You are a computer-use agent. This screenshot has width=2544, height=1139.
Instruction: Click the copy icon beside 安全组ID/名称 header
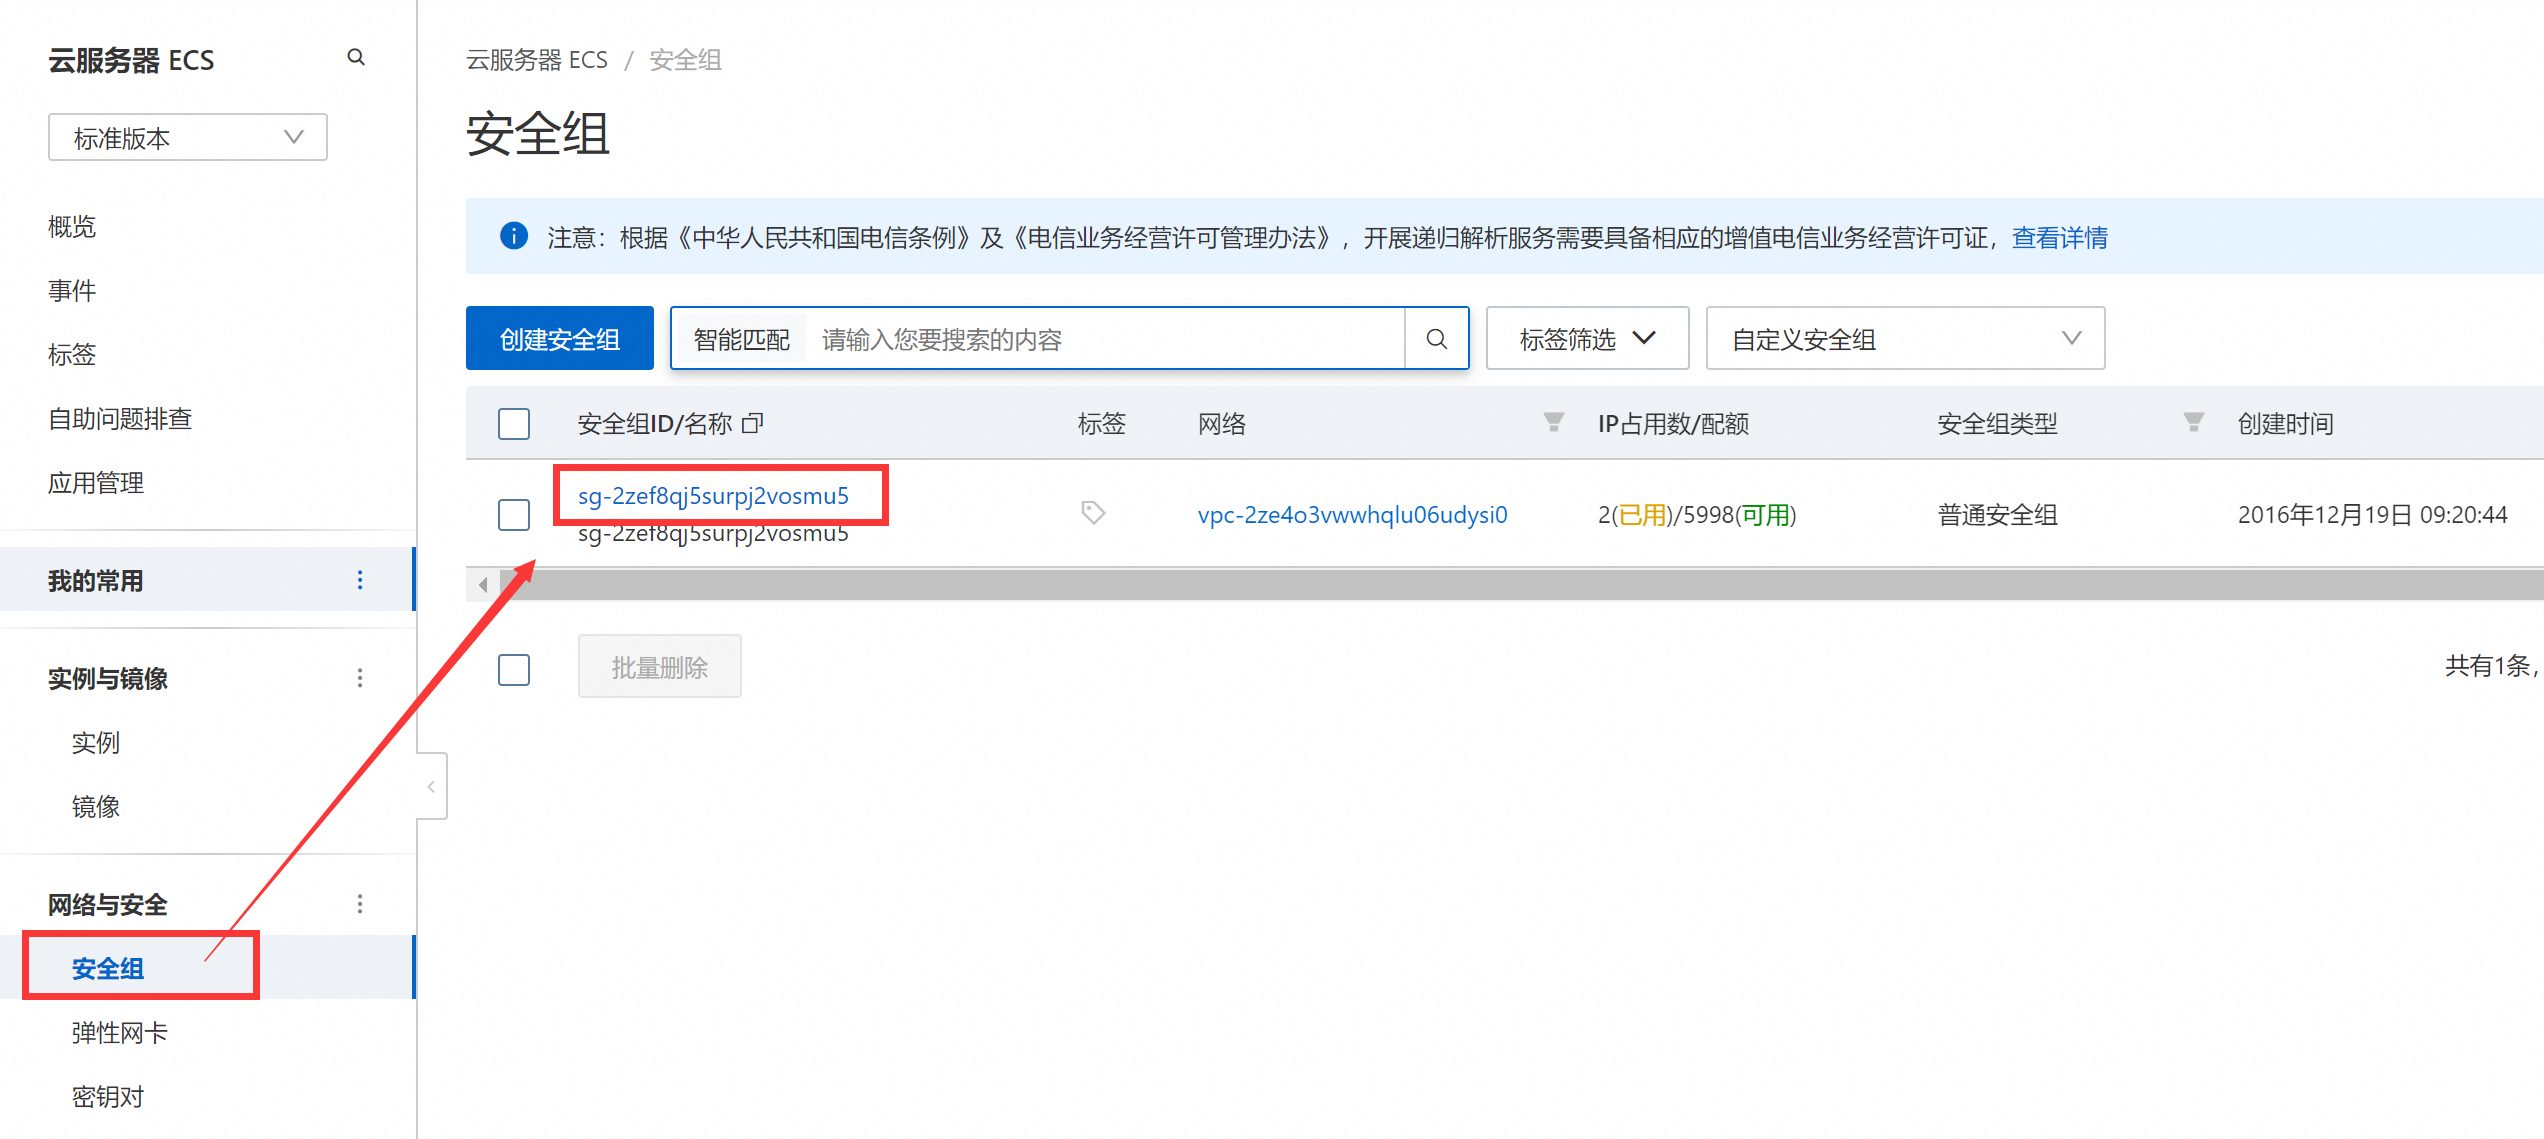pyautogui.click(x=752, y=424)
